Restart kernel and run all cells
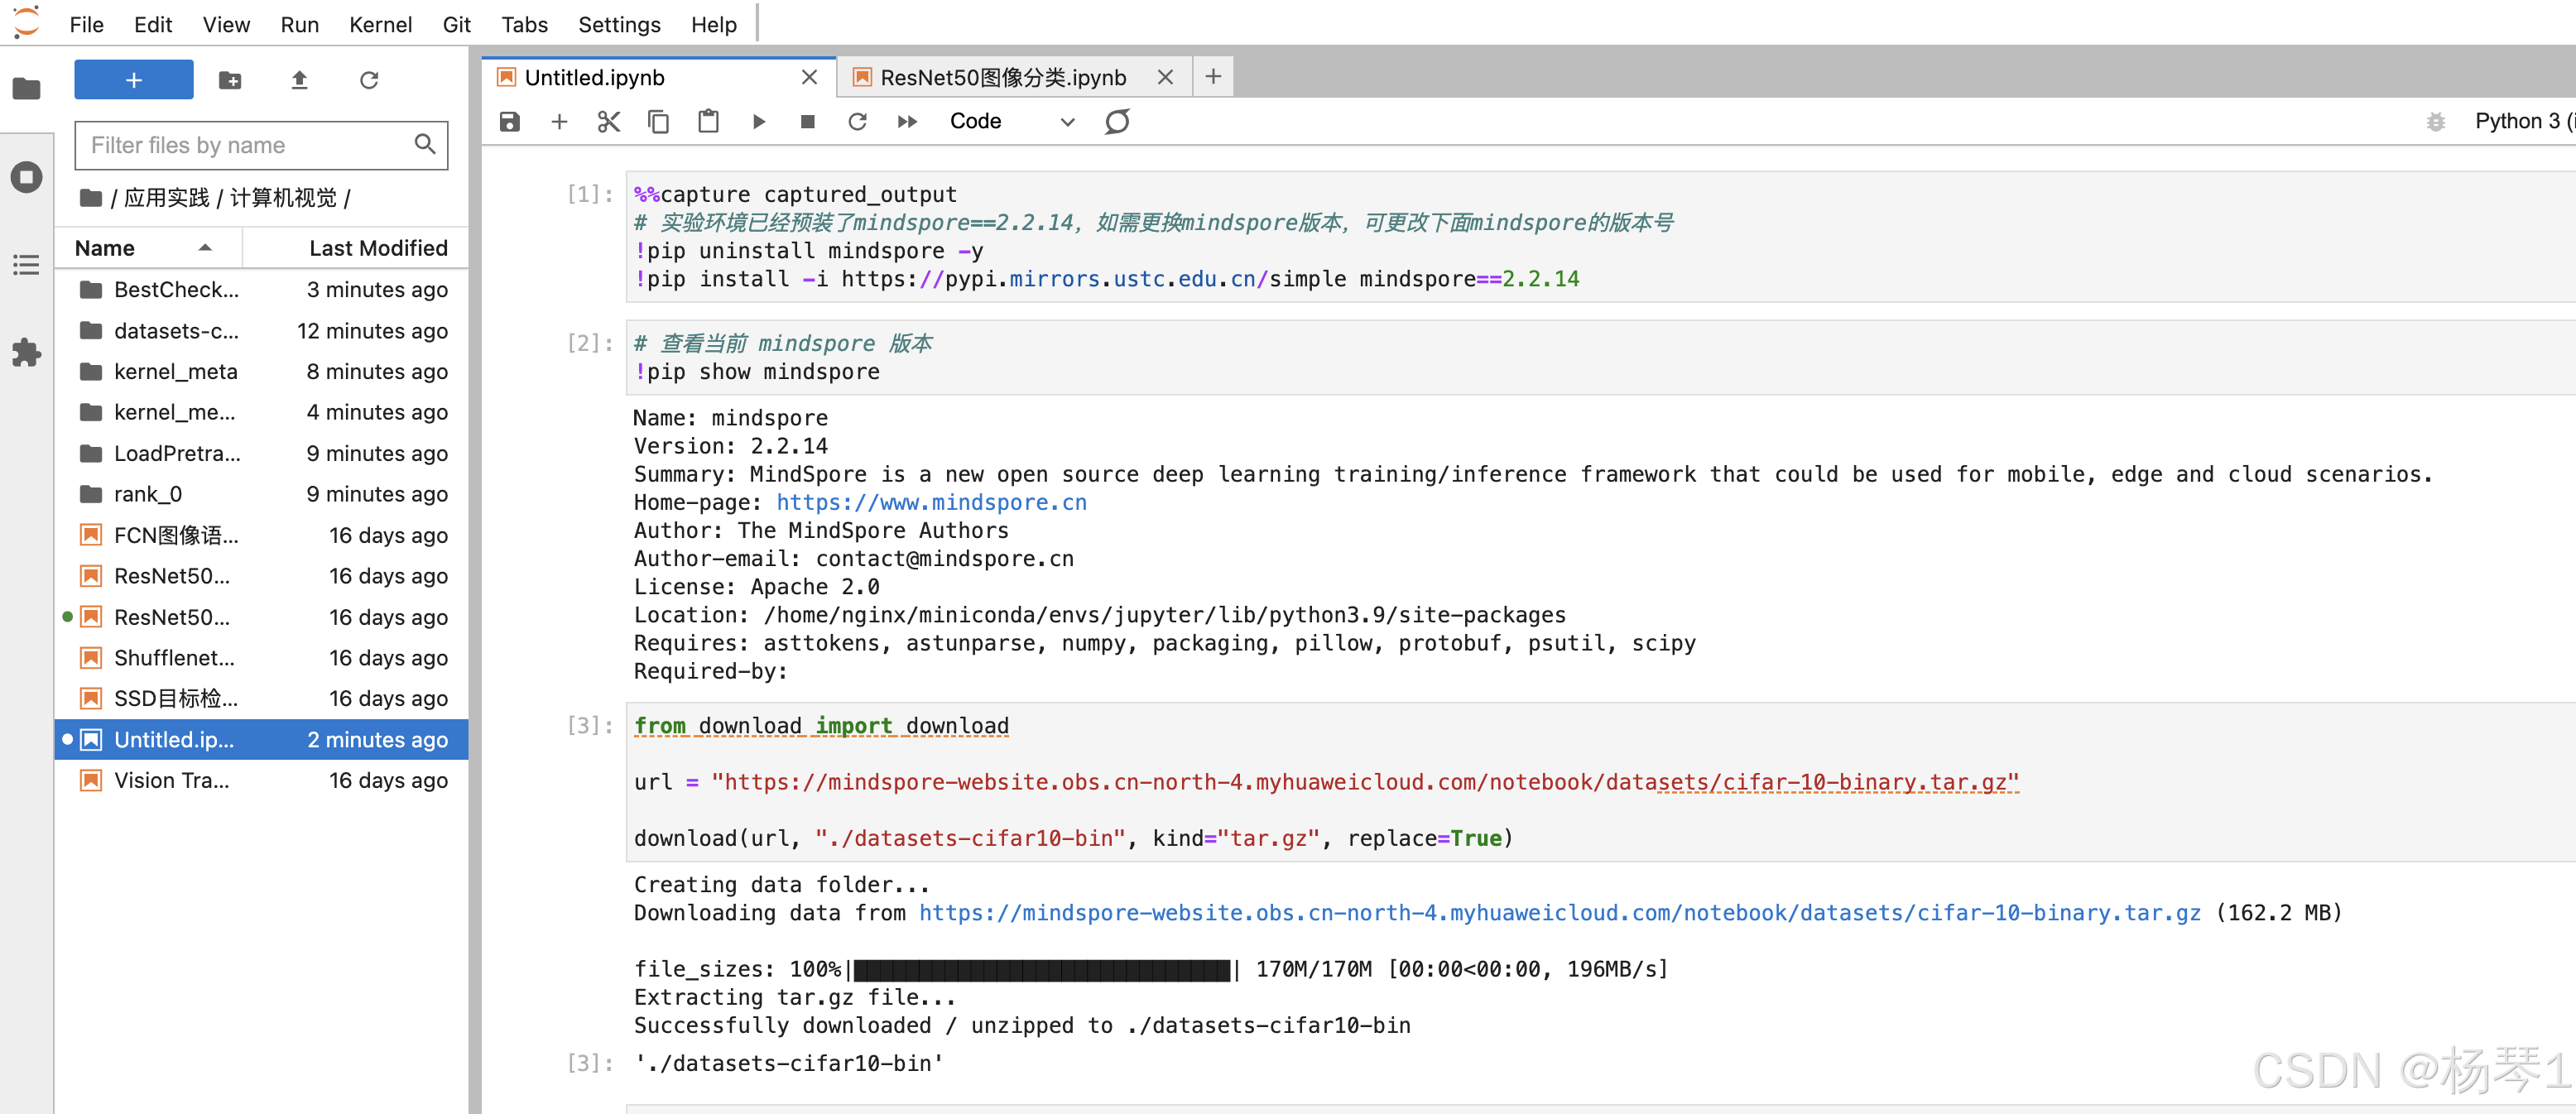Image resolution: width=2576 pixels, height=1114 pixels. 906,122
